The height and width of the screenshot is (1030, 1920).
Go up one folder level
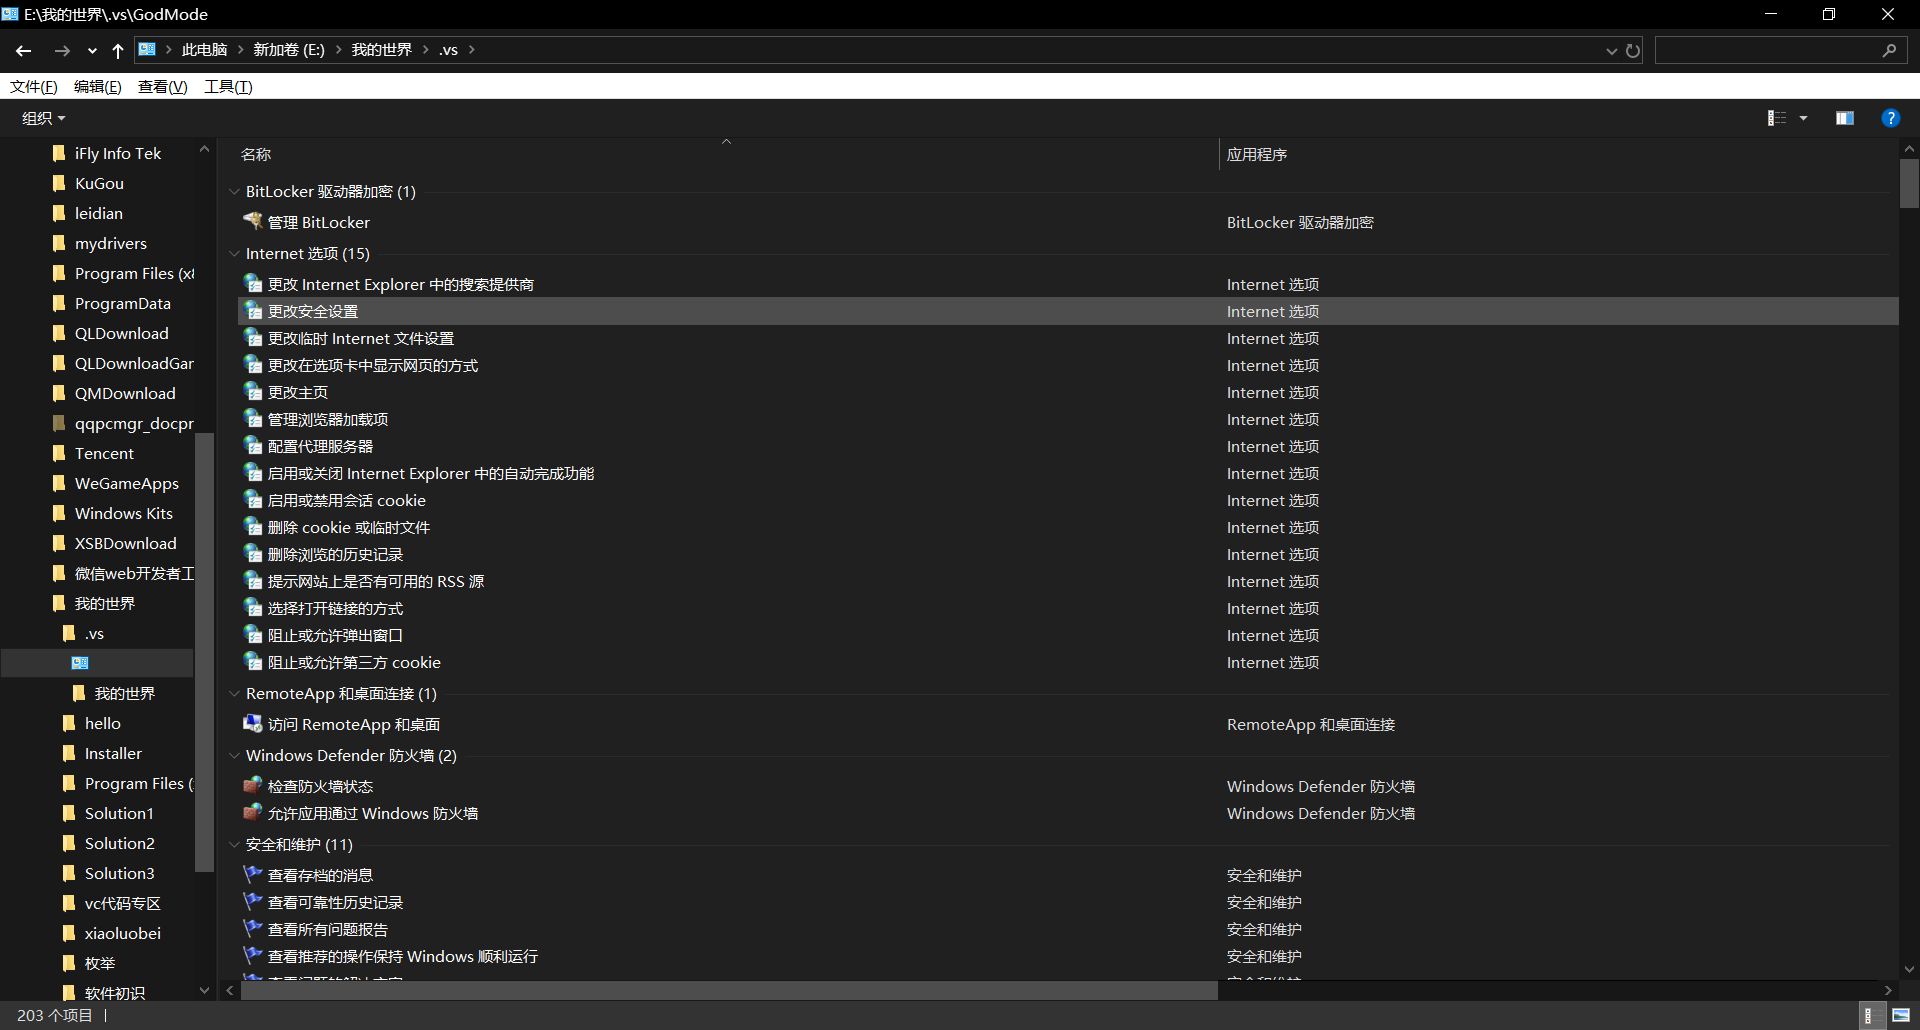[x=117, y=50]
